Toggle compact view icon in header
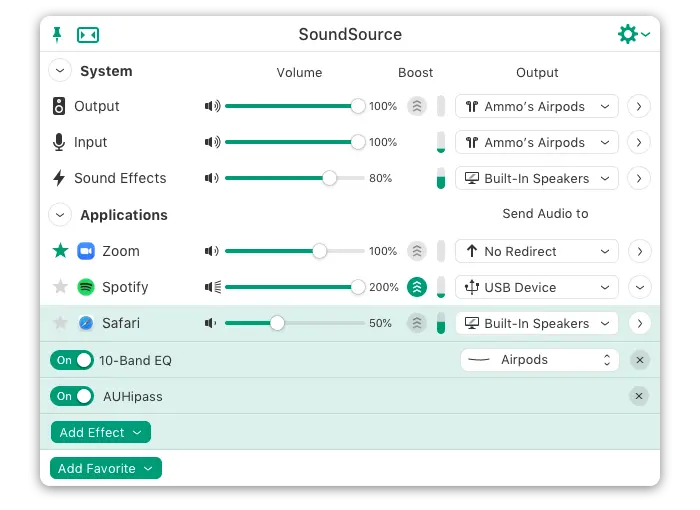This screenshot has height=510, width=700. click(x=88, y=35)
